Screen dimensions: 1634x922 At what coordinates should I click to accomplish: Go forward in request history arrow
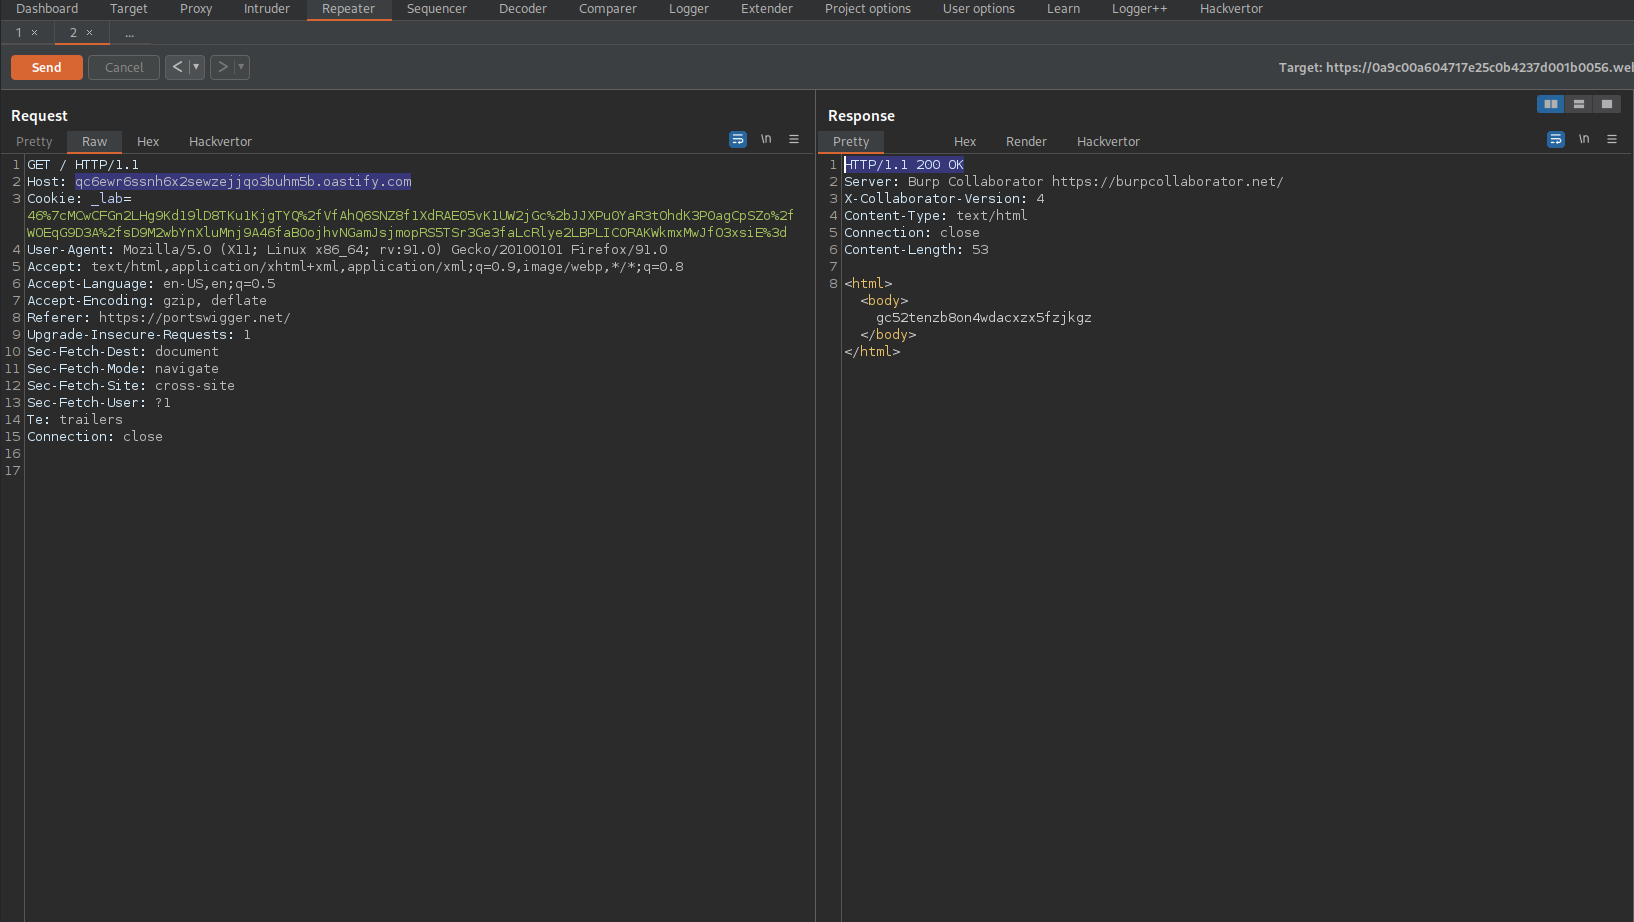tap(222, 67)
